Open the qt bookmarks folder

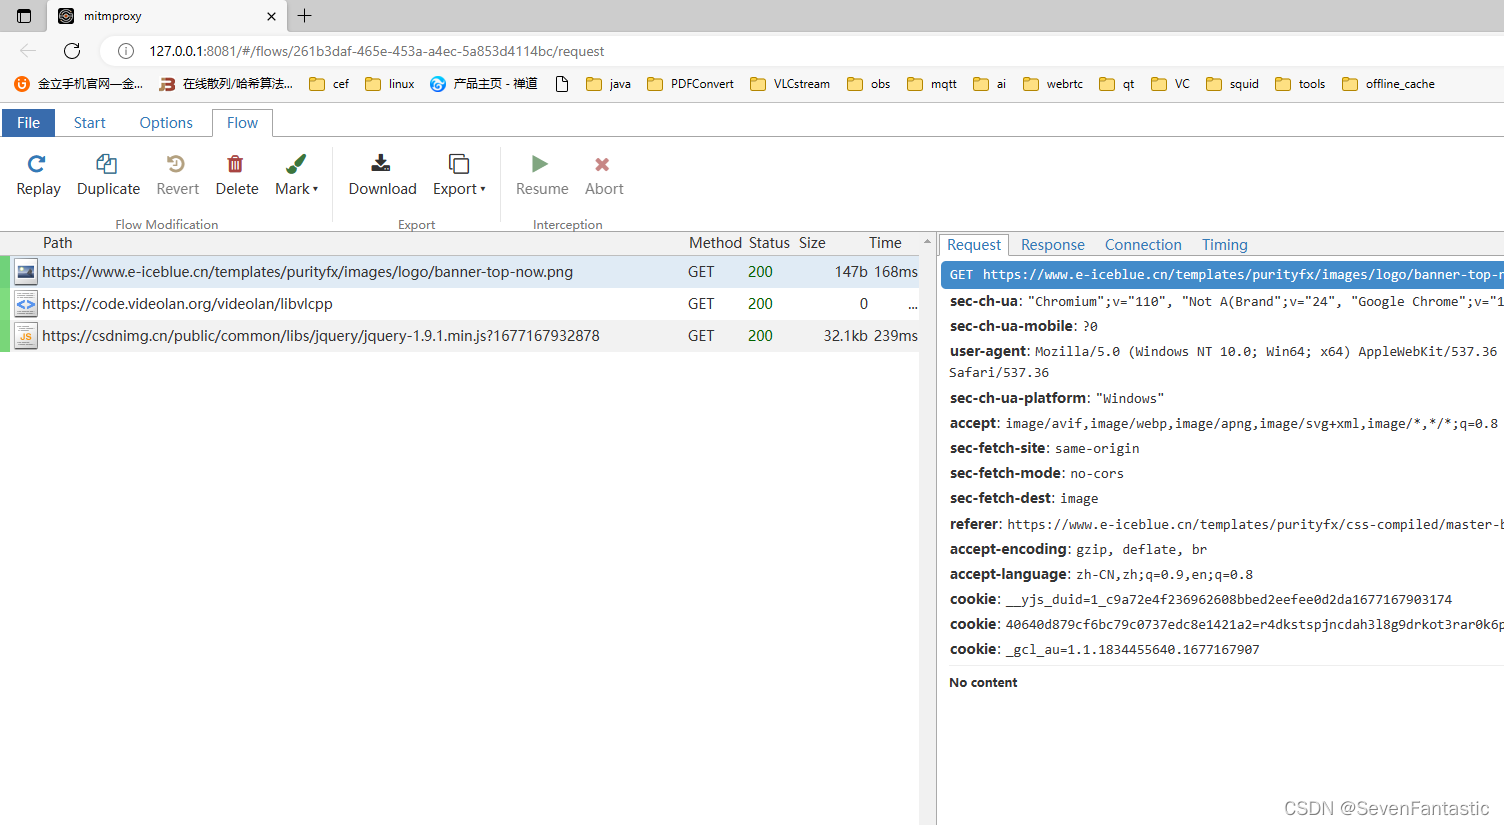(x=1117, y=84)
